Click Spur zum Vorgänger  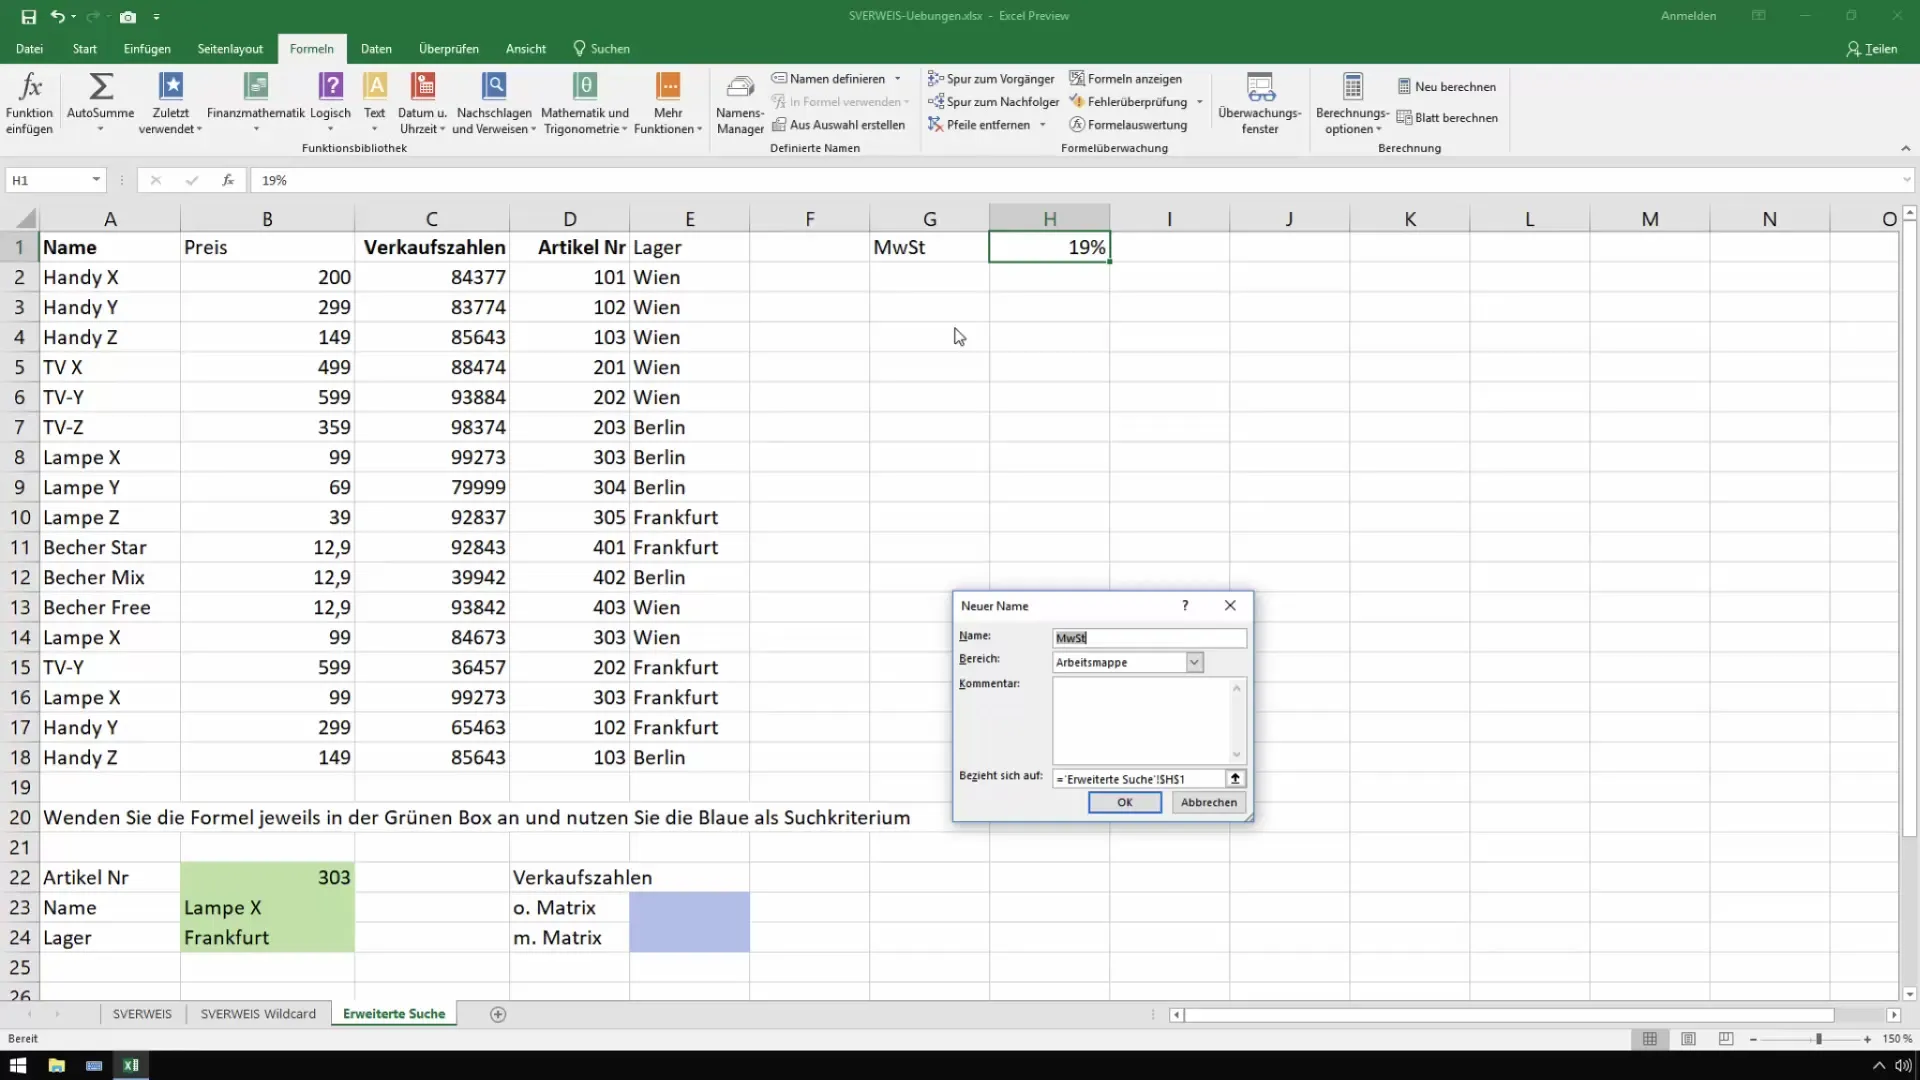click(x=991, y=79)
